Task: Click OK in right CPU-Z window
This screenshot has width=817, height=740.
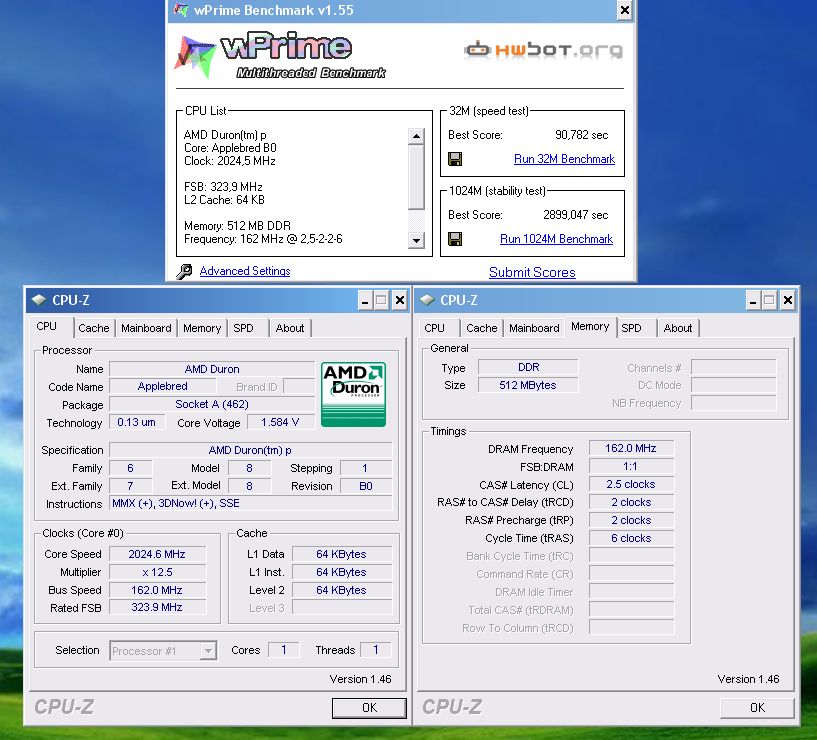Action: pyautogui.click(x=757, y=708)
